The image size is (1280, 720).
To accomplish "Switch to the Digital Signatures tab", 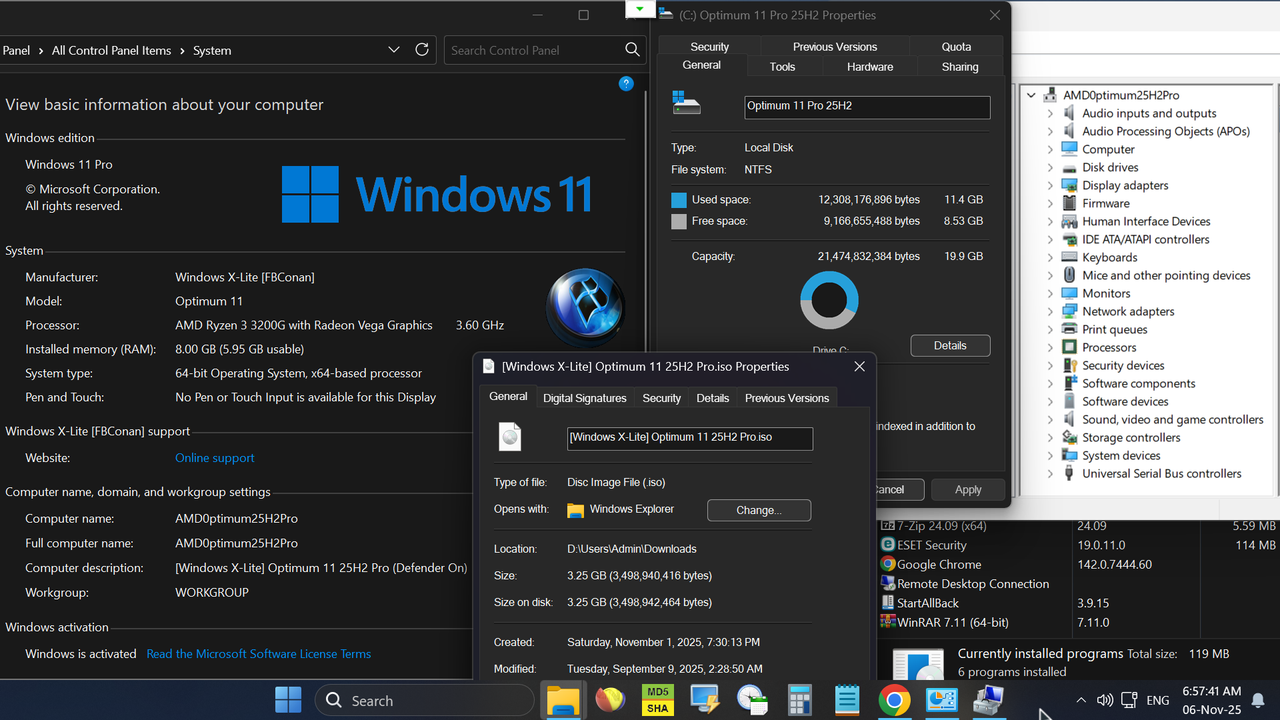I will tap(584, 397).
